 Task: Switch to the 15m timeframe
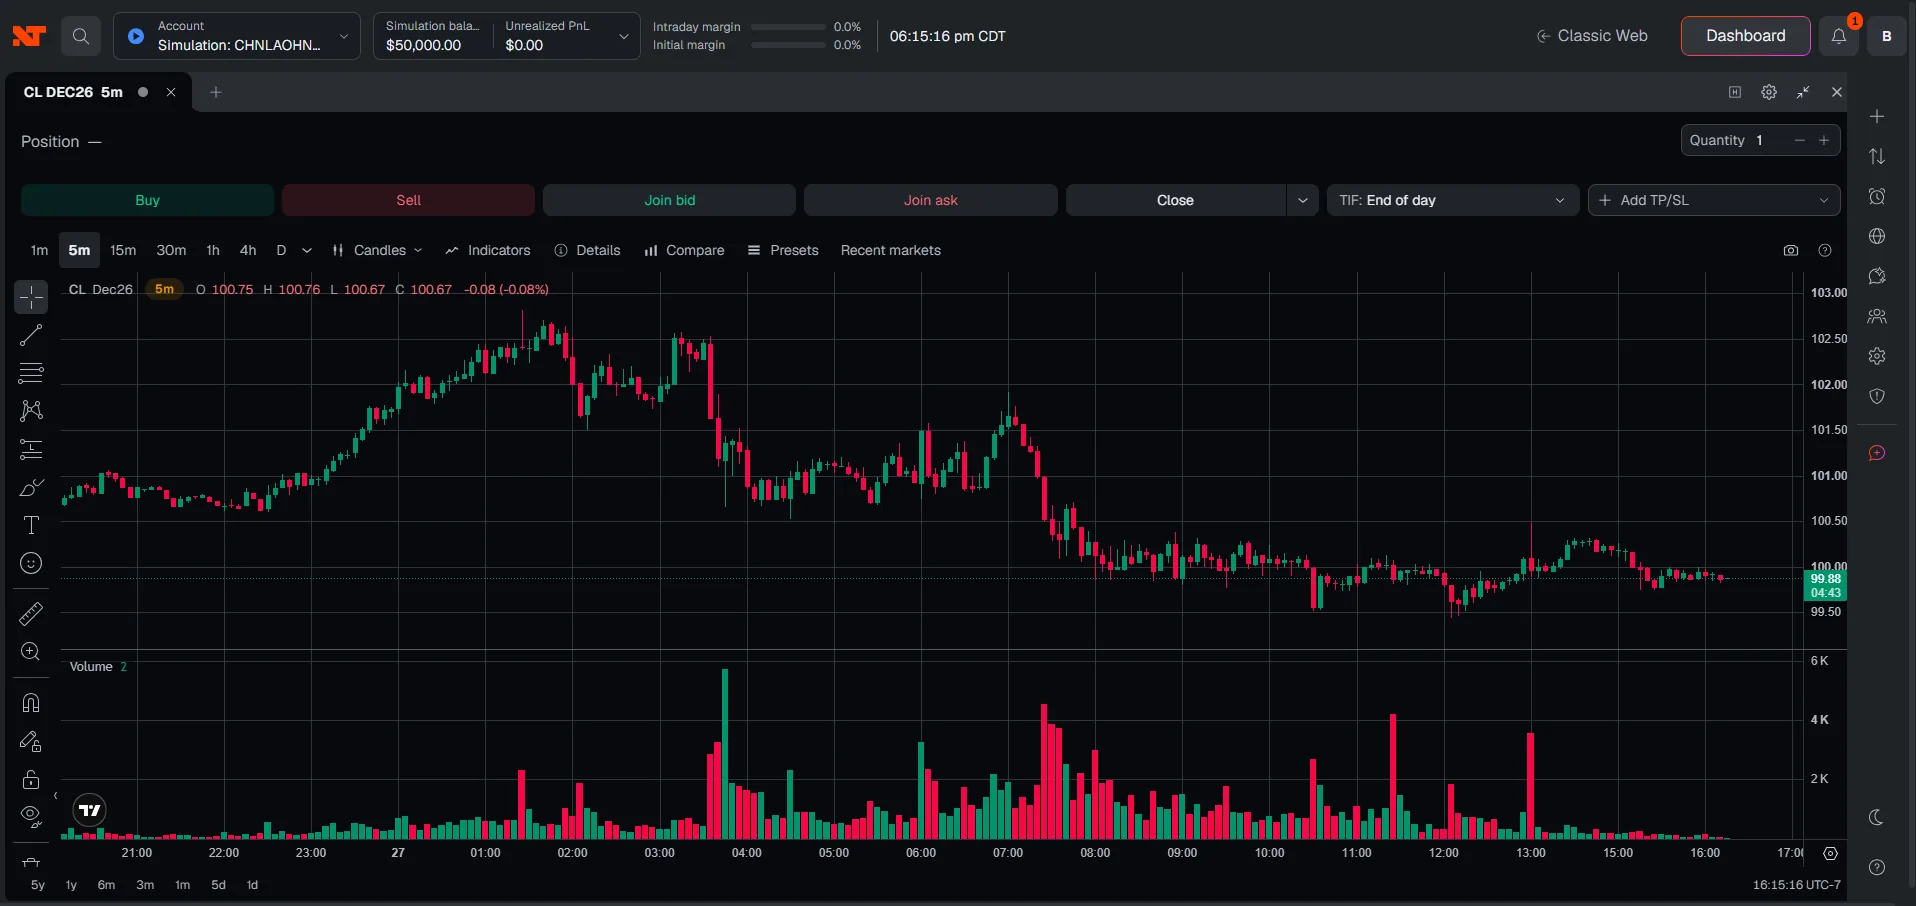123,250
